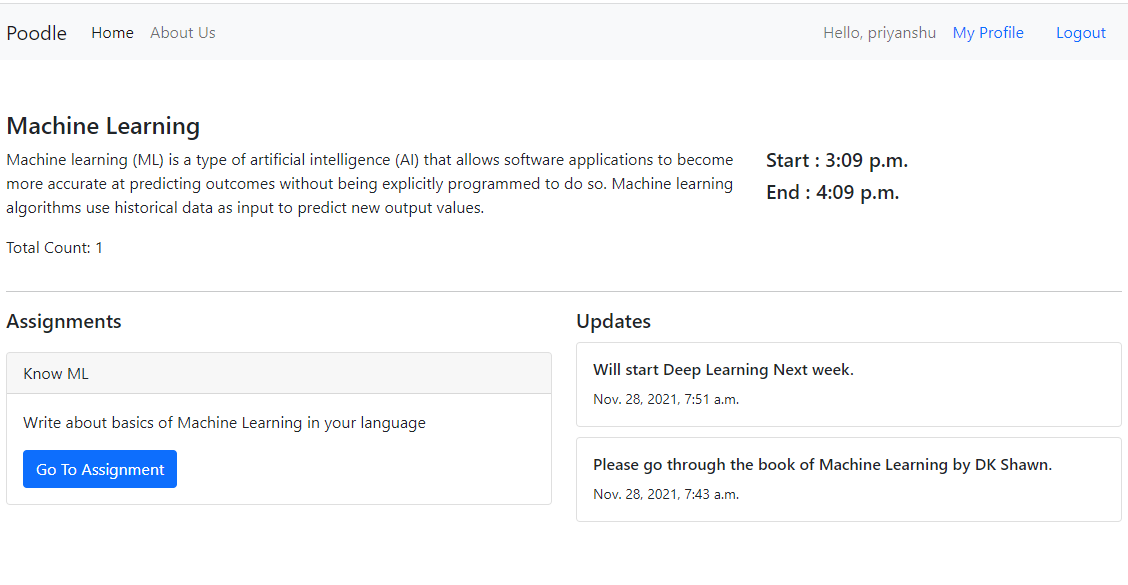Click the Start time 3:09 p.m. label

pos(836,160)
